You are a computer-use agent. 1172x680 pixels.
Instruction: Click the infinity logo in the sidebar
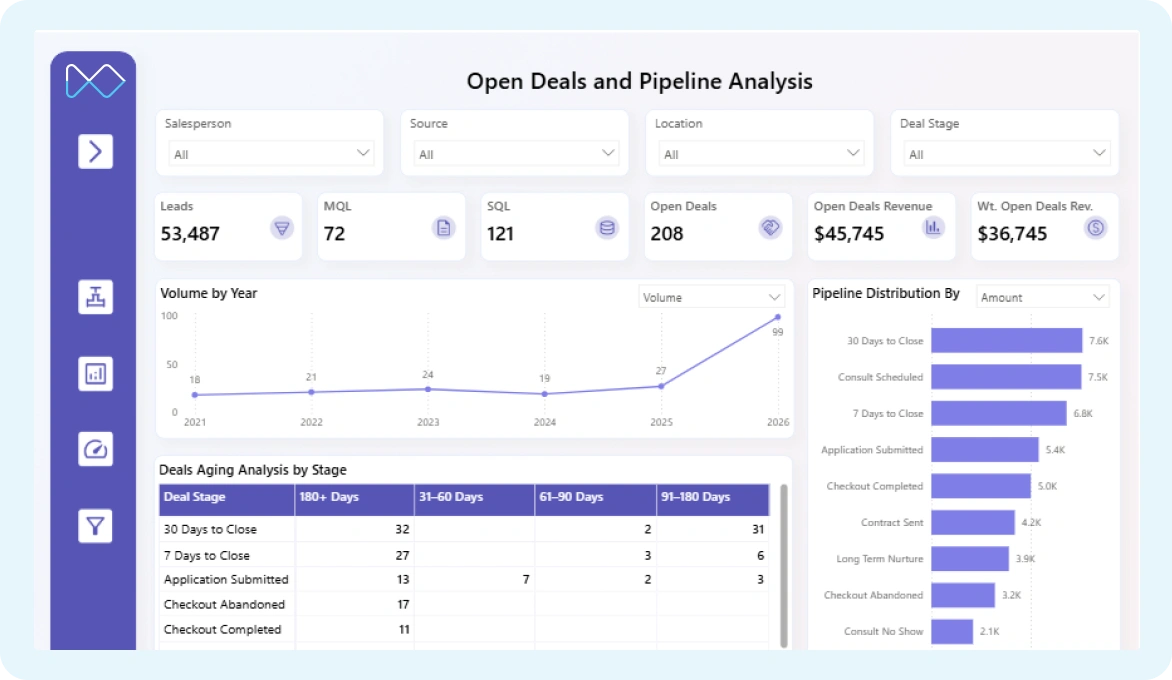tap(95, 81)
